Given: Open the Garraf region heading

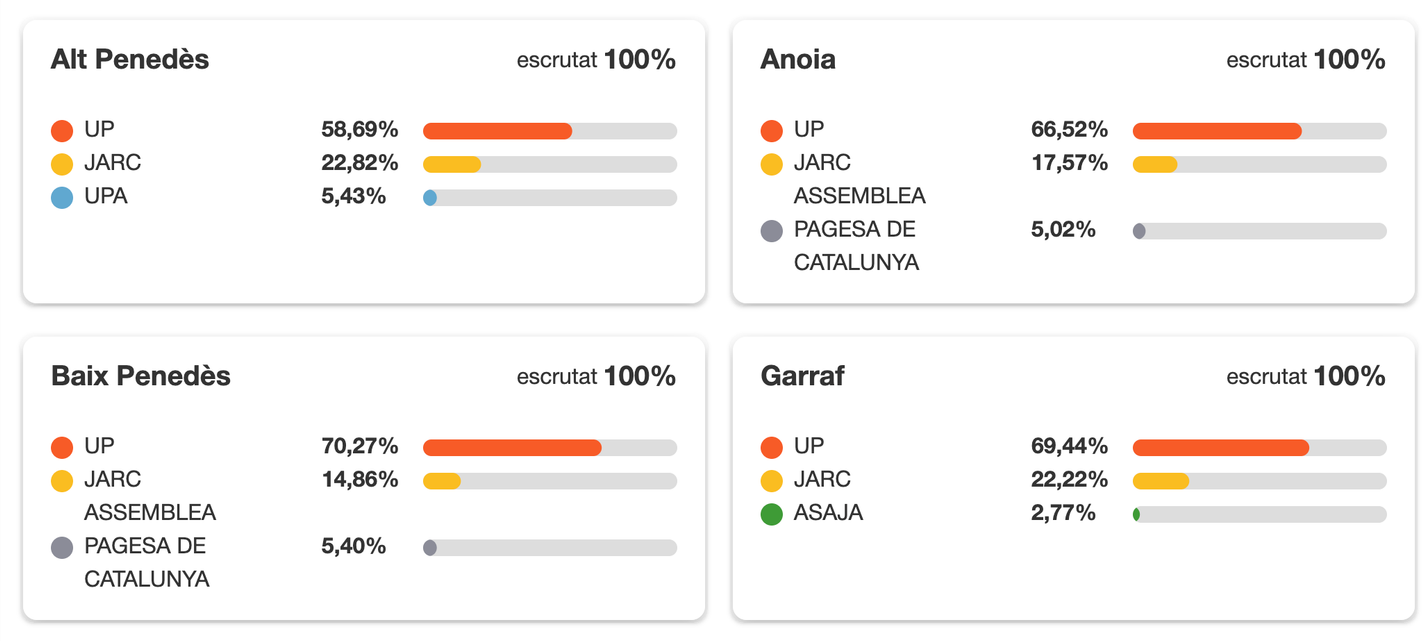Looking at the screenshot, I should click(x=803, y=376).
